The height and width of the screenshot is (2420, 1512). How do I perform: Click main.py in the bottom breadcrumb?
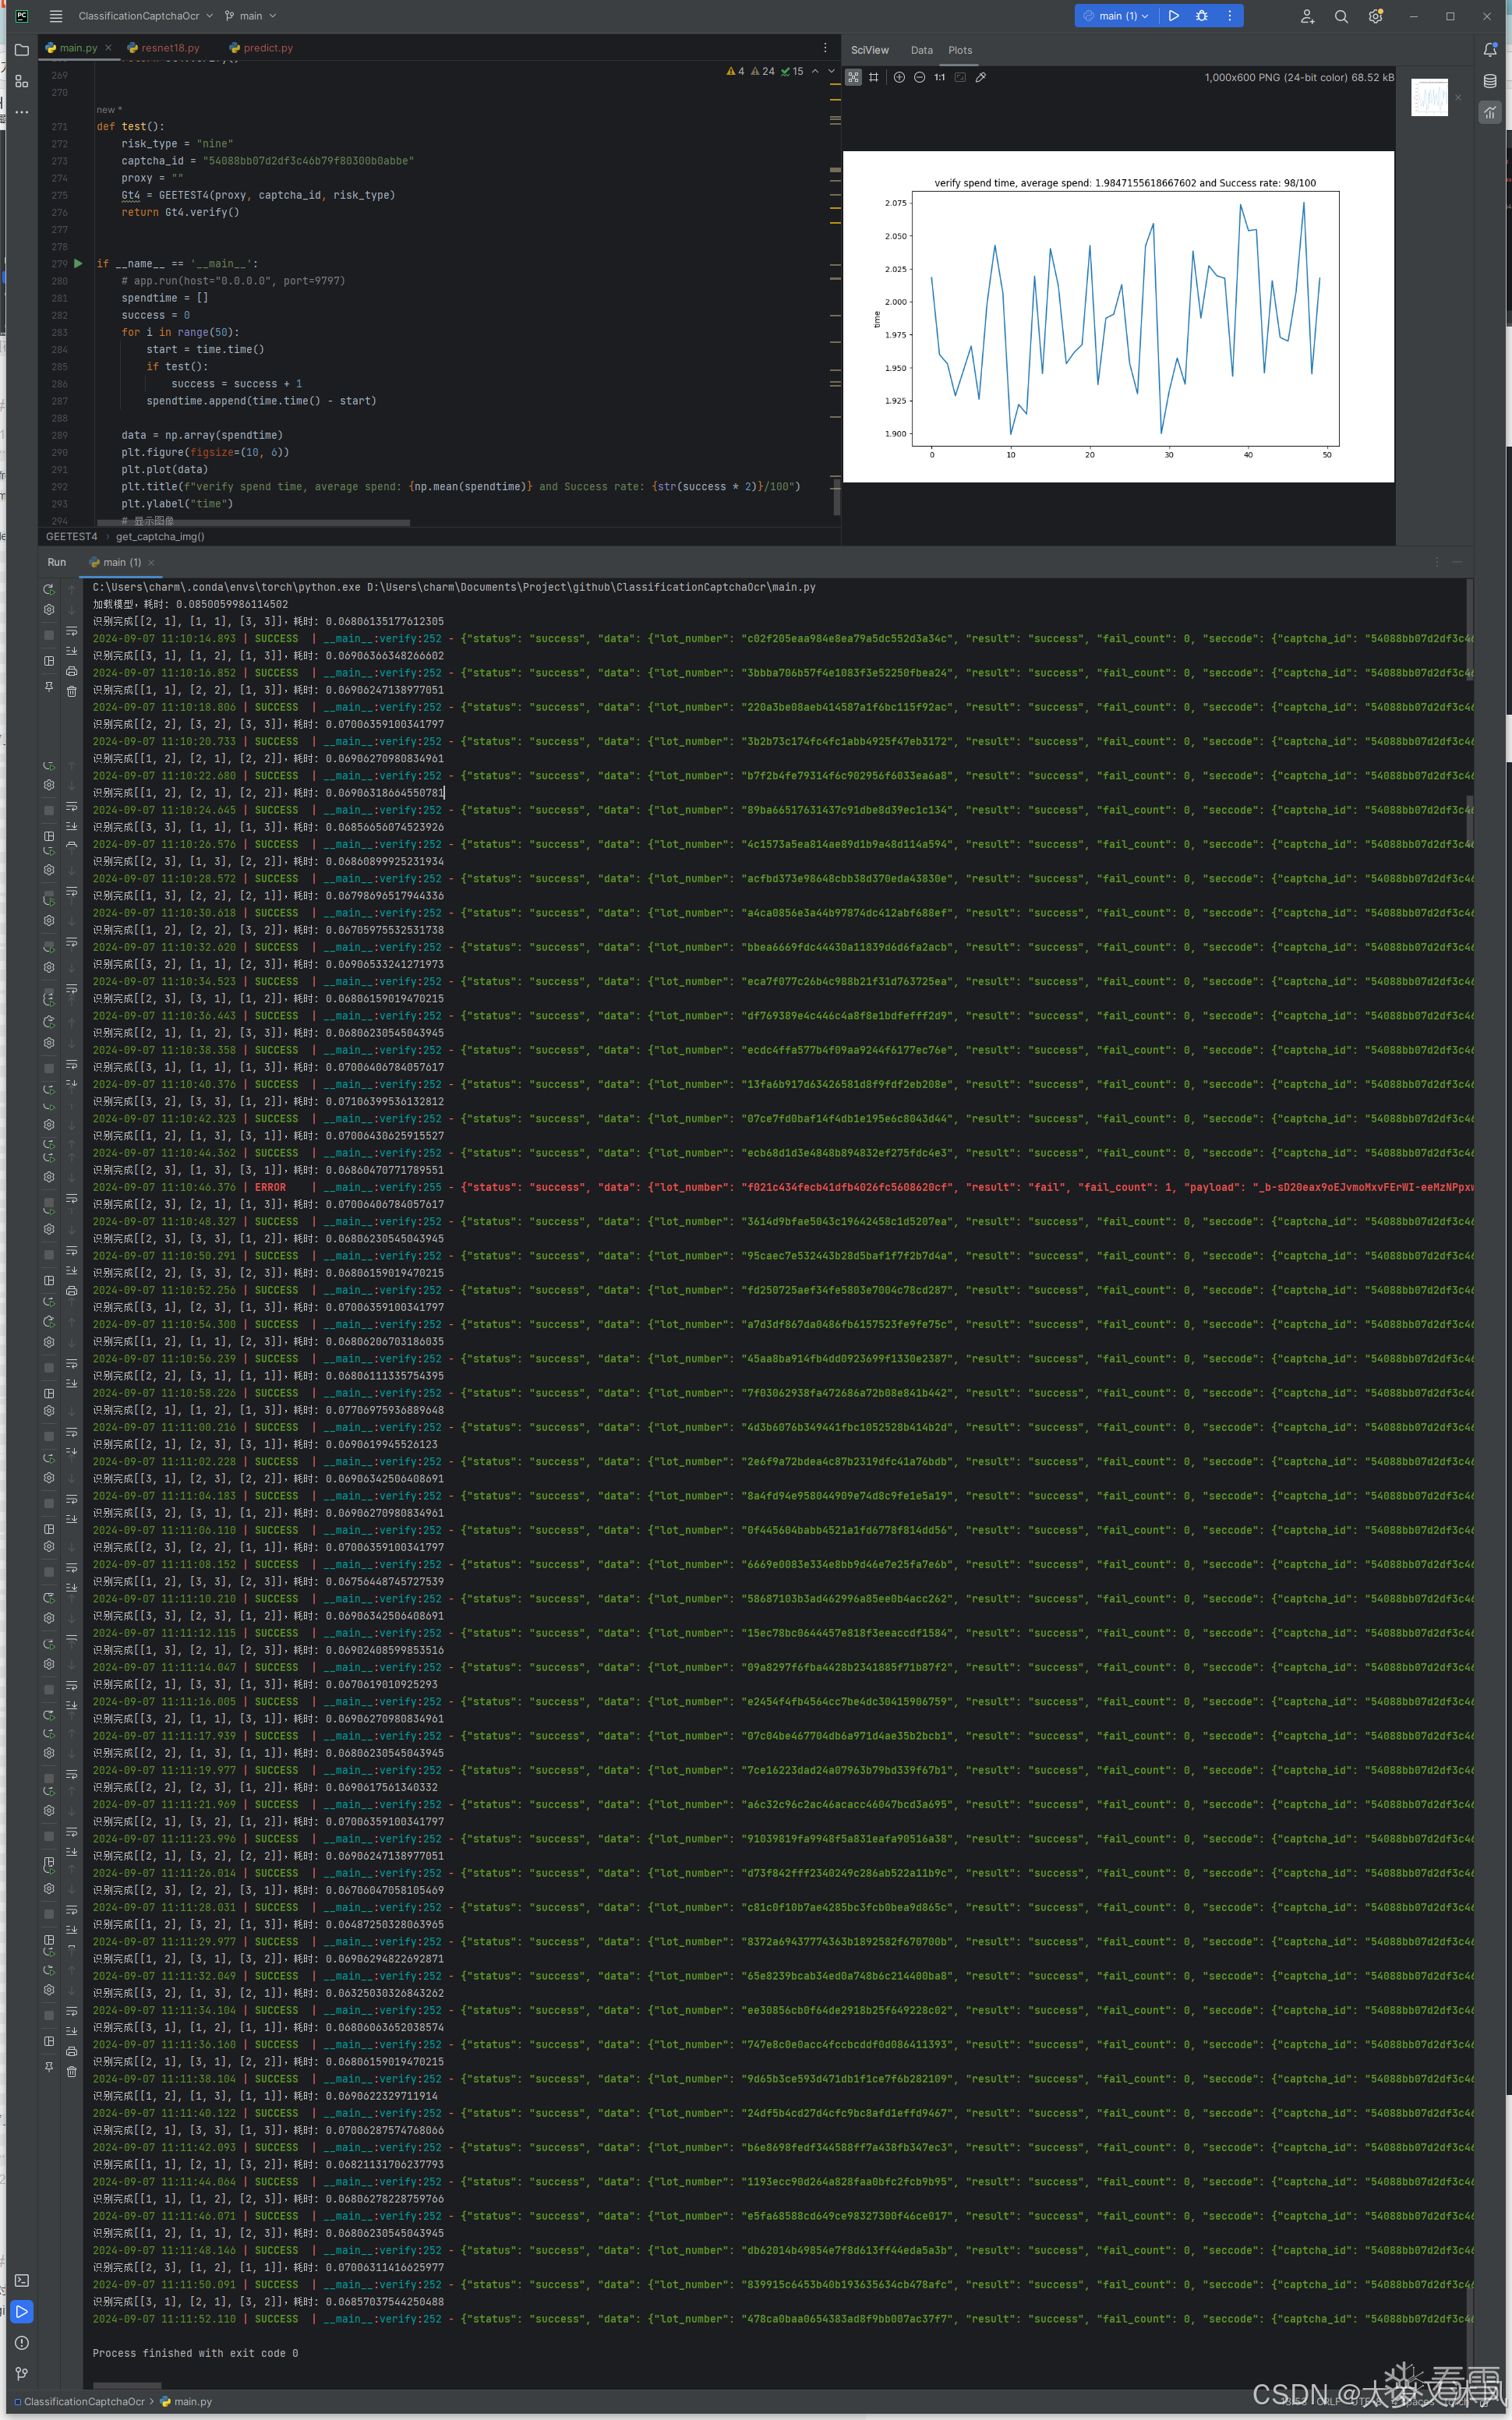pyautogui.click(x=192, y=2401)
